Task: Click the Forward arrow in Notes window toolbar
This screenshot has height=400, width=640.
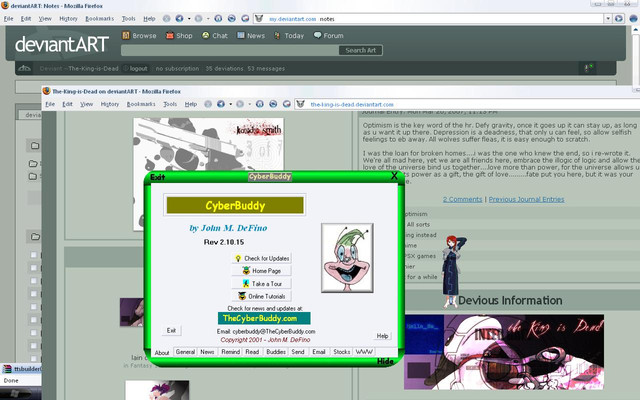Action: (198, 19)
